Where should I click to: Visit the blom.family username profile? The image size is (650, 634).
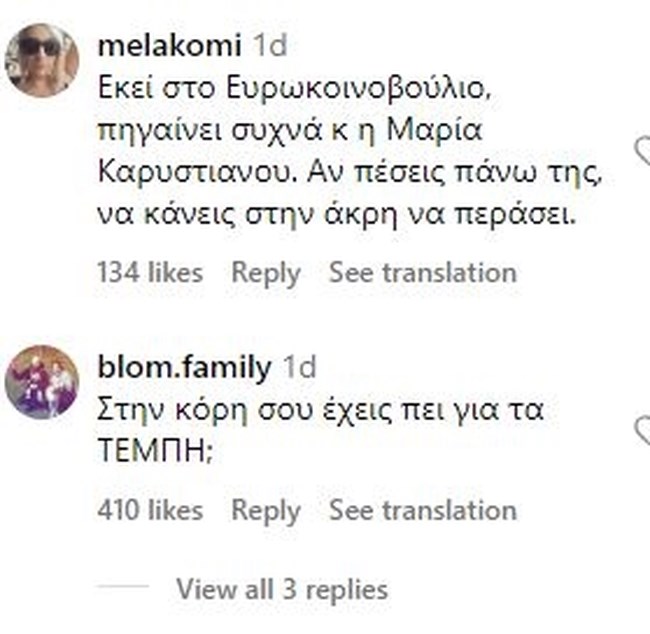[186, 367]
